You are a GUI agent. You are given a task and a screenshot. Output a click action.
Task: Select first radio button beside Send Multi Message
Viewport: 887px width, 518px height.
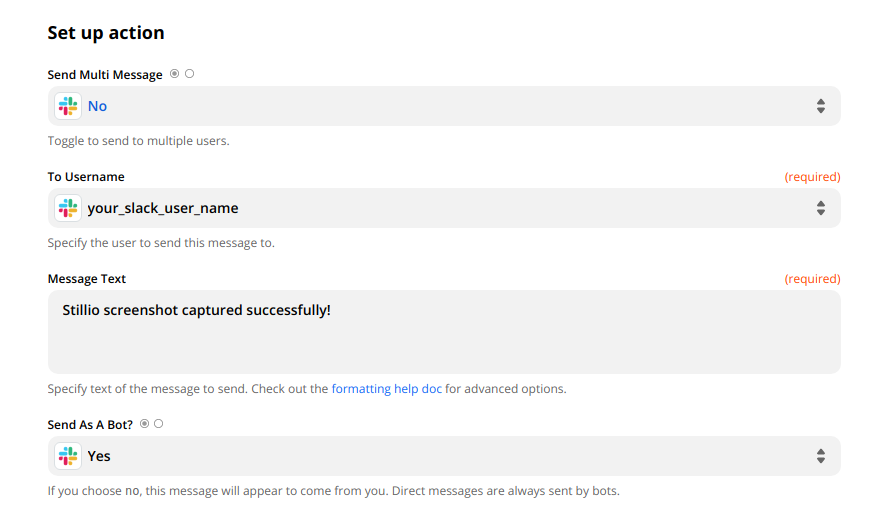[175, 74]
